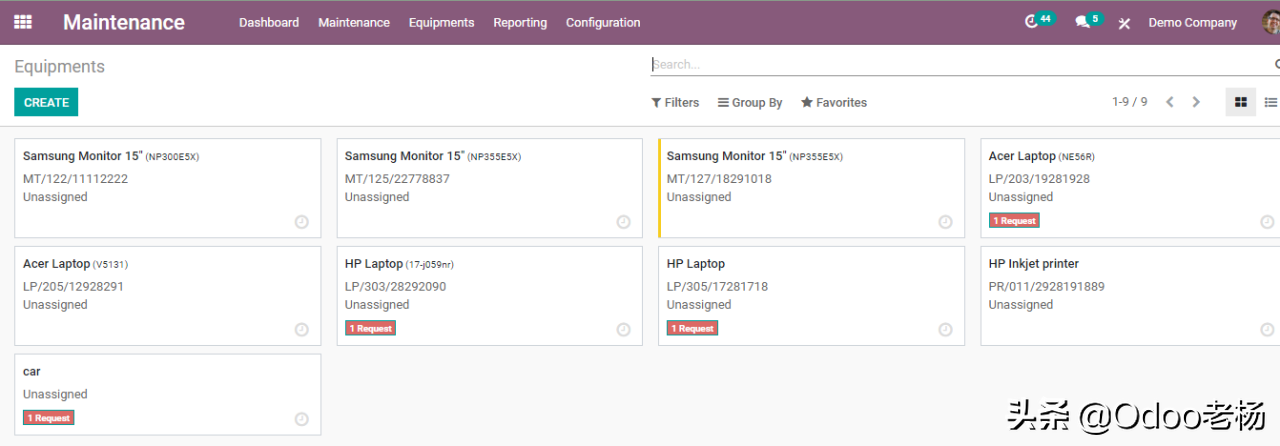This screenshot has width=1280, height=446.
Task: Click activity clock on LP/303/28292090 card
Action: (x=624, y=329)
